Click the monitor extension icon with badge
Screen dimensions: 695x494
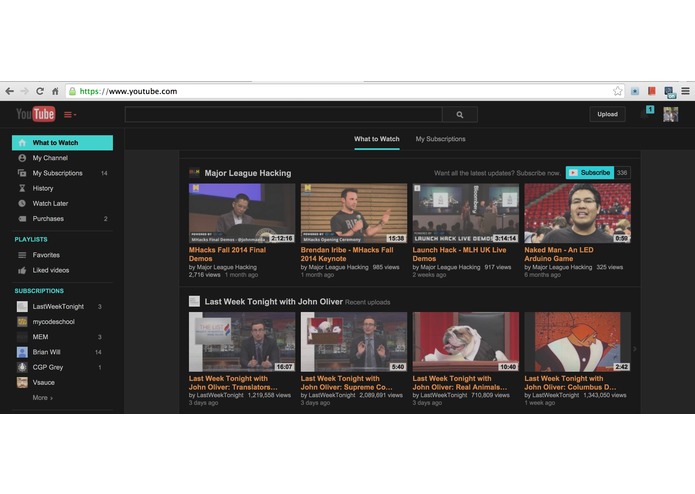669,92
